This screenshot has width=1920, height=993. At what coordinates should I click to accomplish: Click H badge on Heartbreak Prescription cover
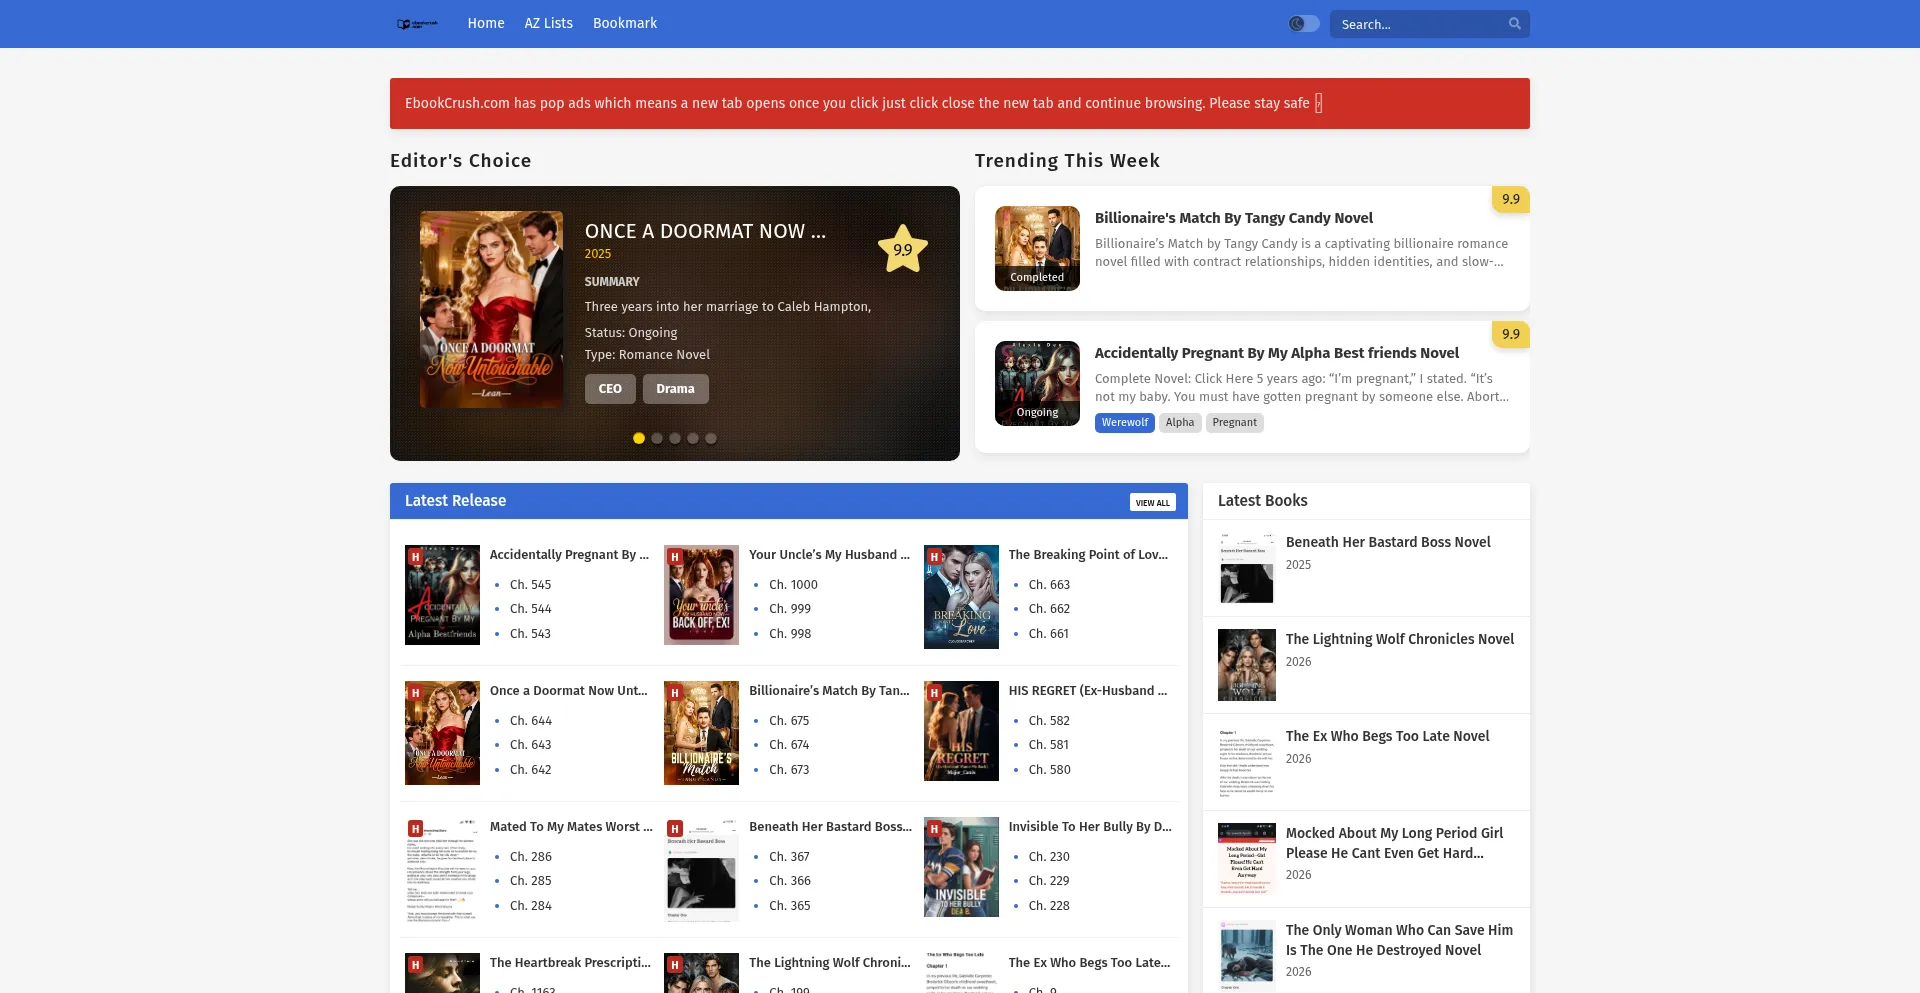pyautogui.click(x=416, y=965)
